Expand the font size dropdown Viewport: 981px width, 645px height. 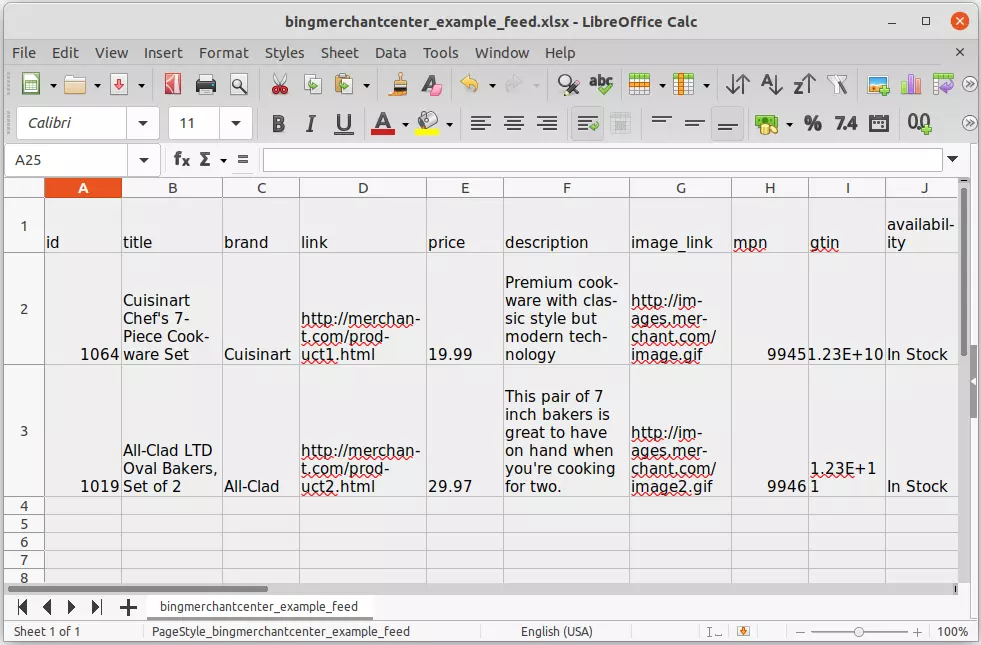click(x=235, y=123)
